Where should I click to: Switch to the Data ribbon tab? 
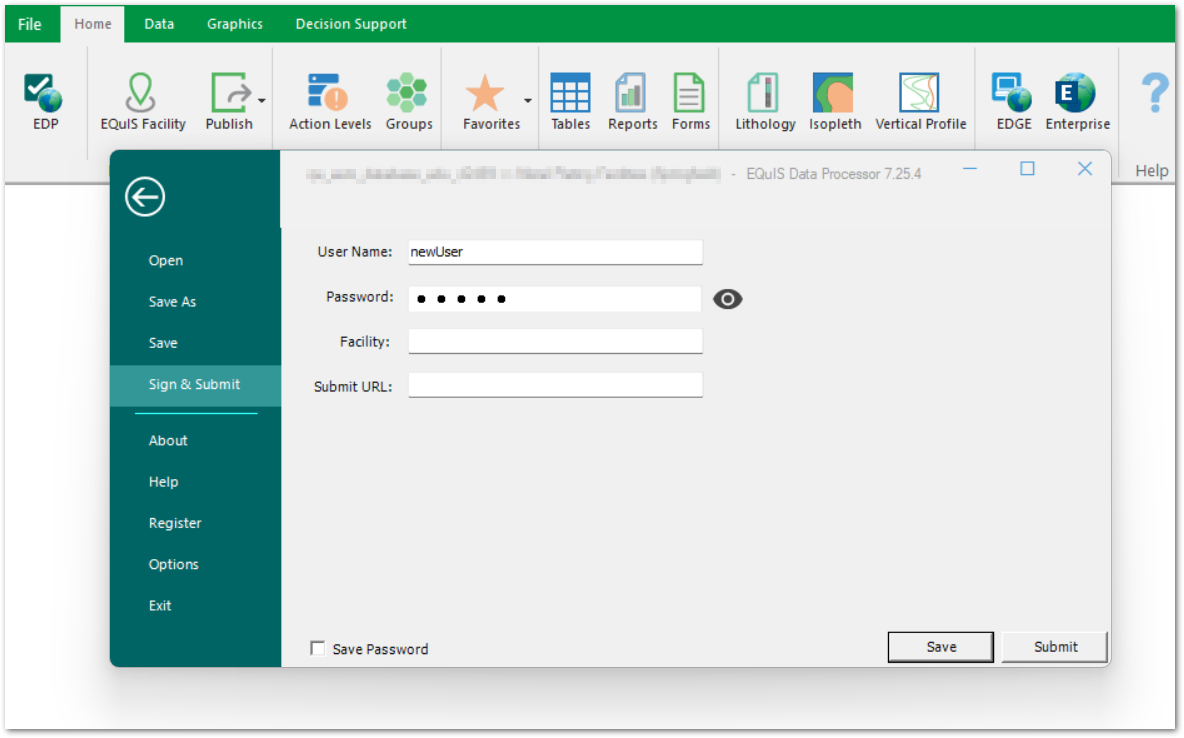(x=158, y=23)
